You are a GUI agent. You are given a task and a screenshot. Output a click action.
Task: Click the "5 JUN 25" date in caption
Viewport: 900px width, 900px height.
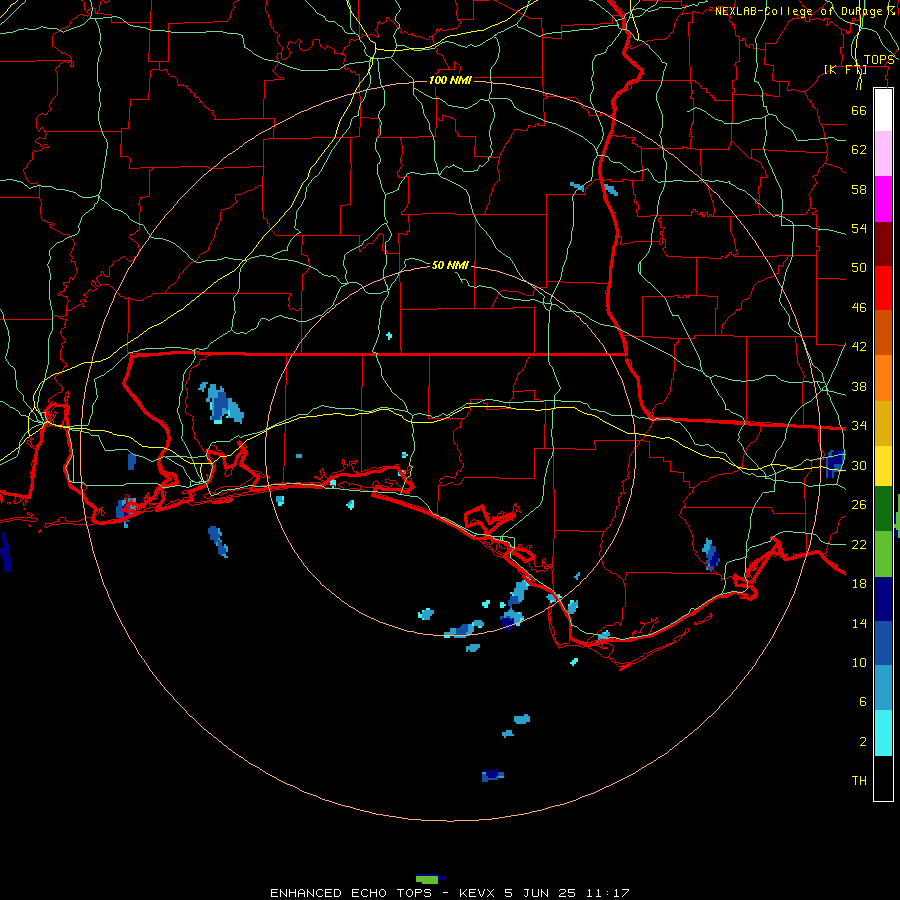[541, 893]
